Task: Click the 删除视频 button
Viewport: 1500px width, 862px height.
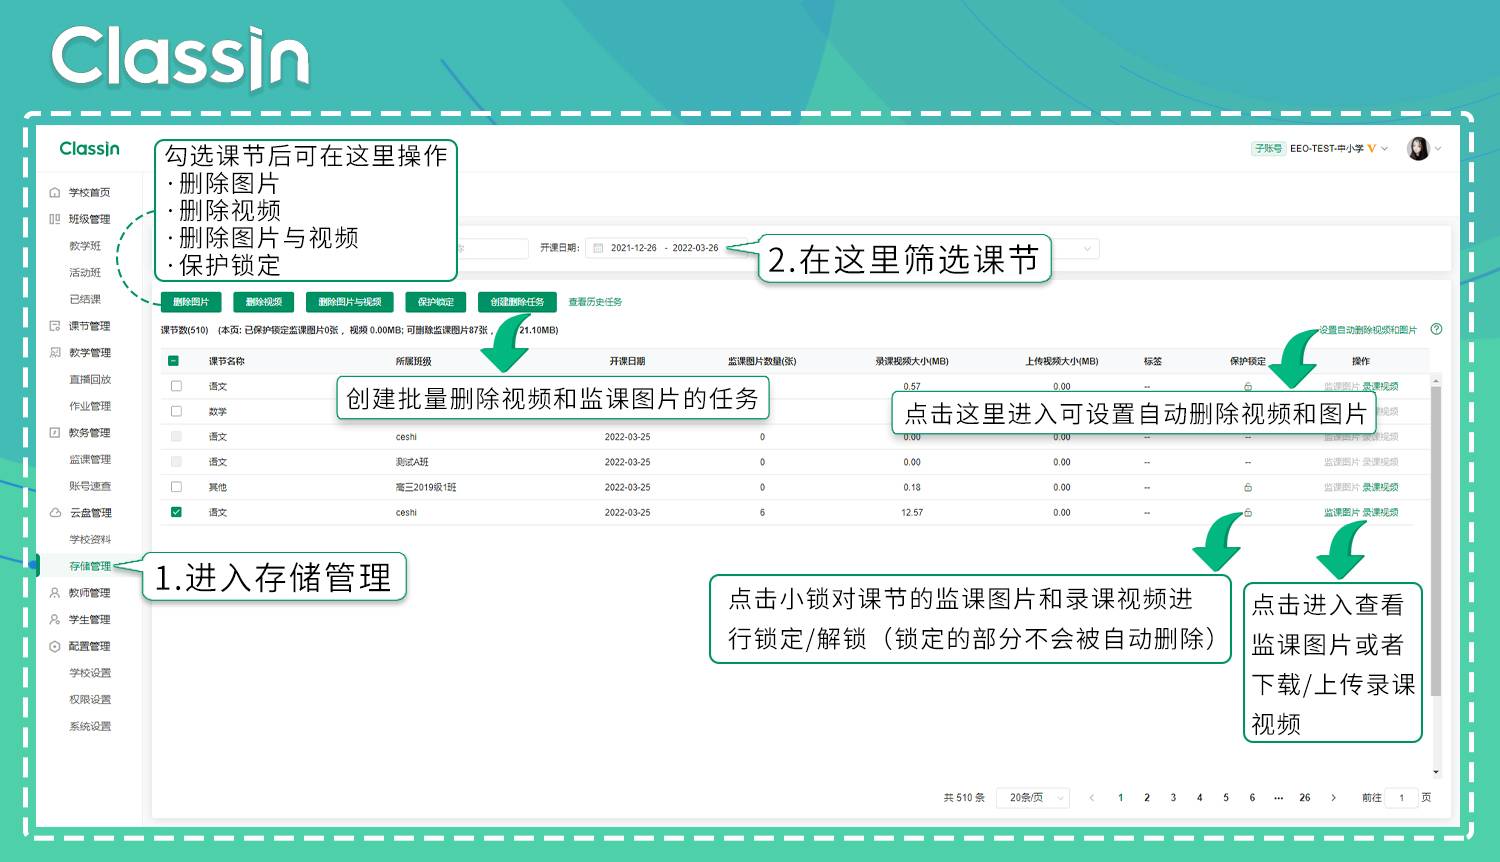Action: point(264,302)
